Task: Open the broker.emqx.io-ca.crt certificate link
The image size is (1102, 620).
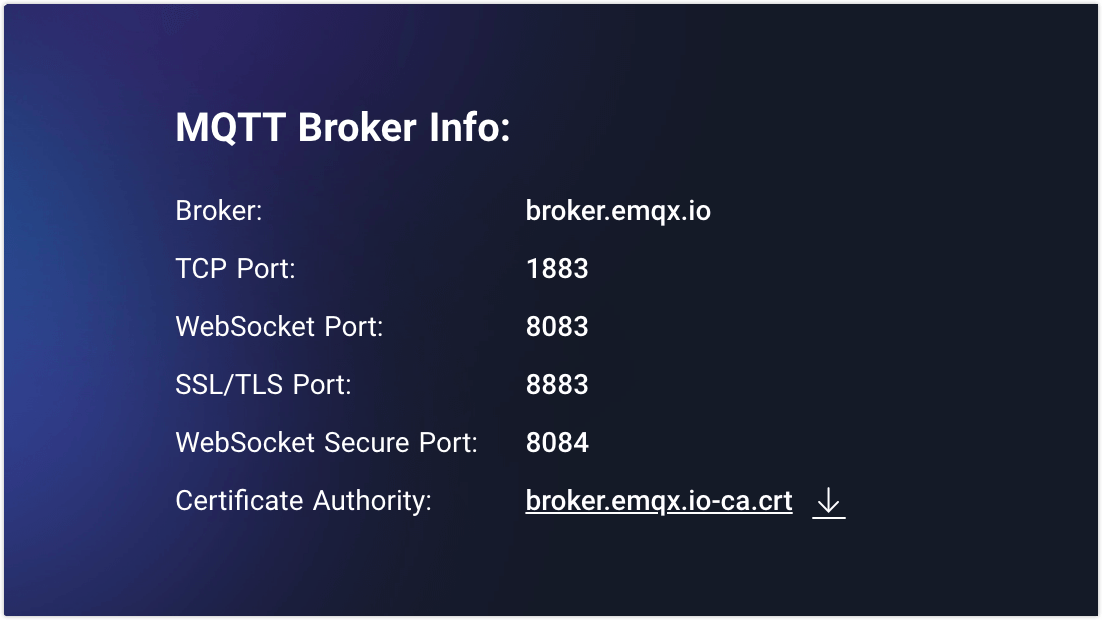Action: pyautogui.click(x=659, y=501)
